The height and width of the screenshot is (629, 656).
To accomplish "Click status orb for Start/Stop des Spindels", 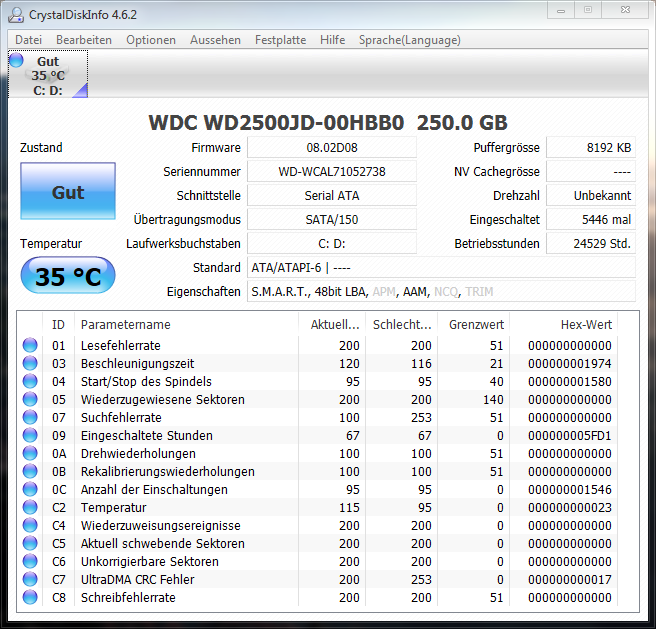I will 30,381.
